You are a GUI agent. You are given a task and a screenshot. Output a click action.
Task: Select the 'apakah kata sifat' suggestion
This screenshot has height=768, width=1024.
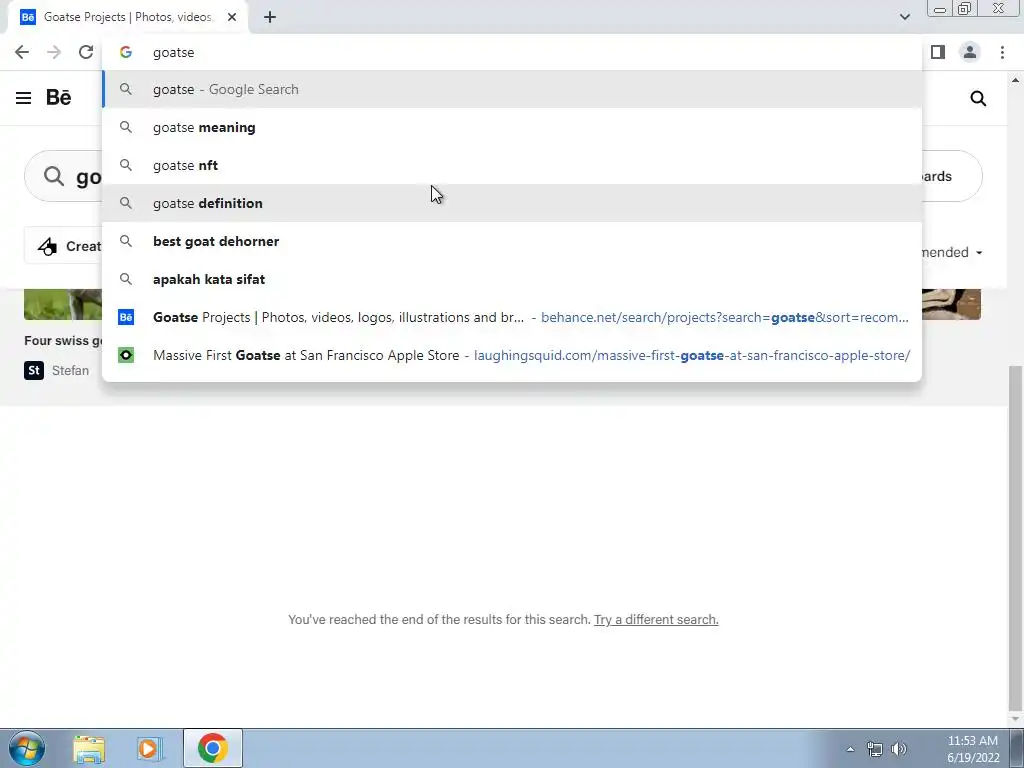click(512, 279)
